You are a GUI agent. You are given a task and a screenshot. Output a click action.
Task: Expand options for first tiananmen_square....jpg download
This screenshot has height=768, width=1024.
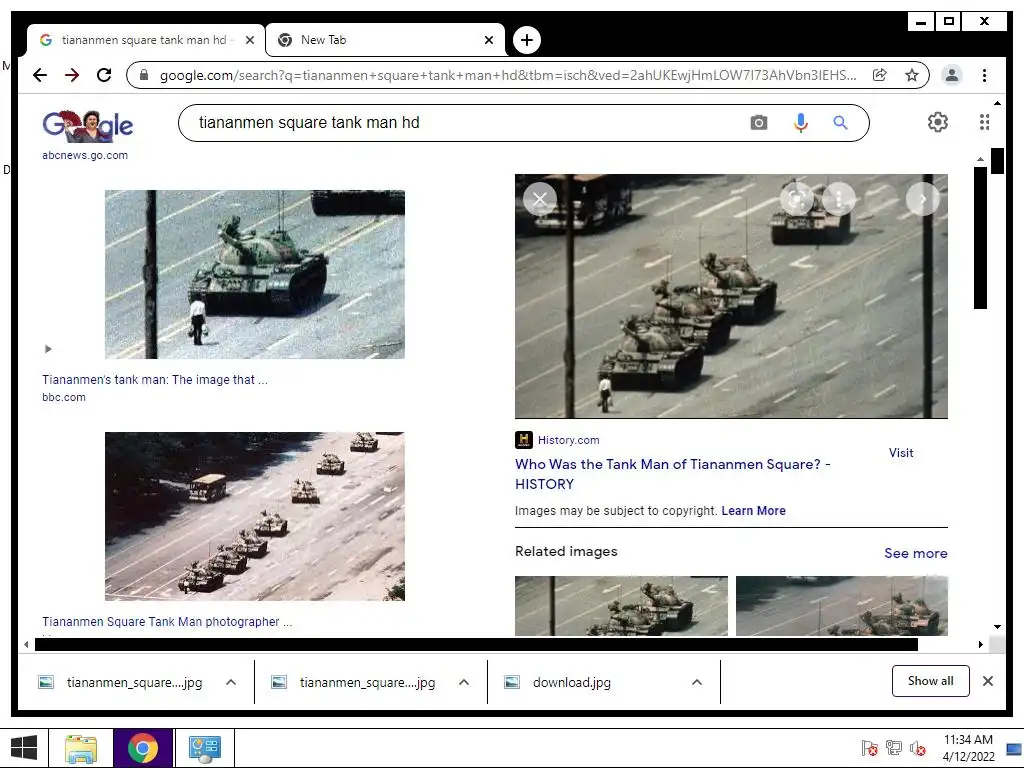231,682
